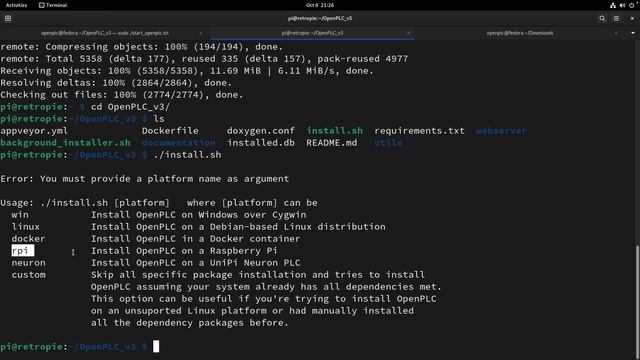Click the 'documentation' directory name
The width and height of the screenshot is (640, 360).
[x=179, y=142]
